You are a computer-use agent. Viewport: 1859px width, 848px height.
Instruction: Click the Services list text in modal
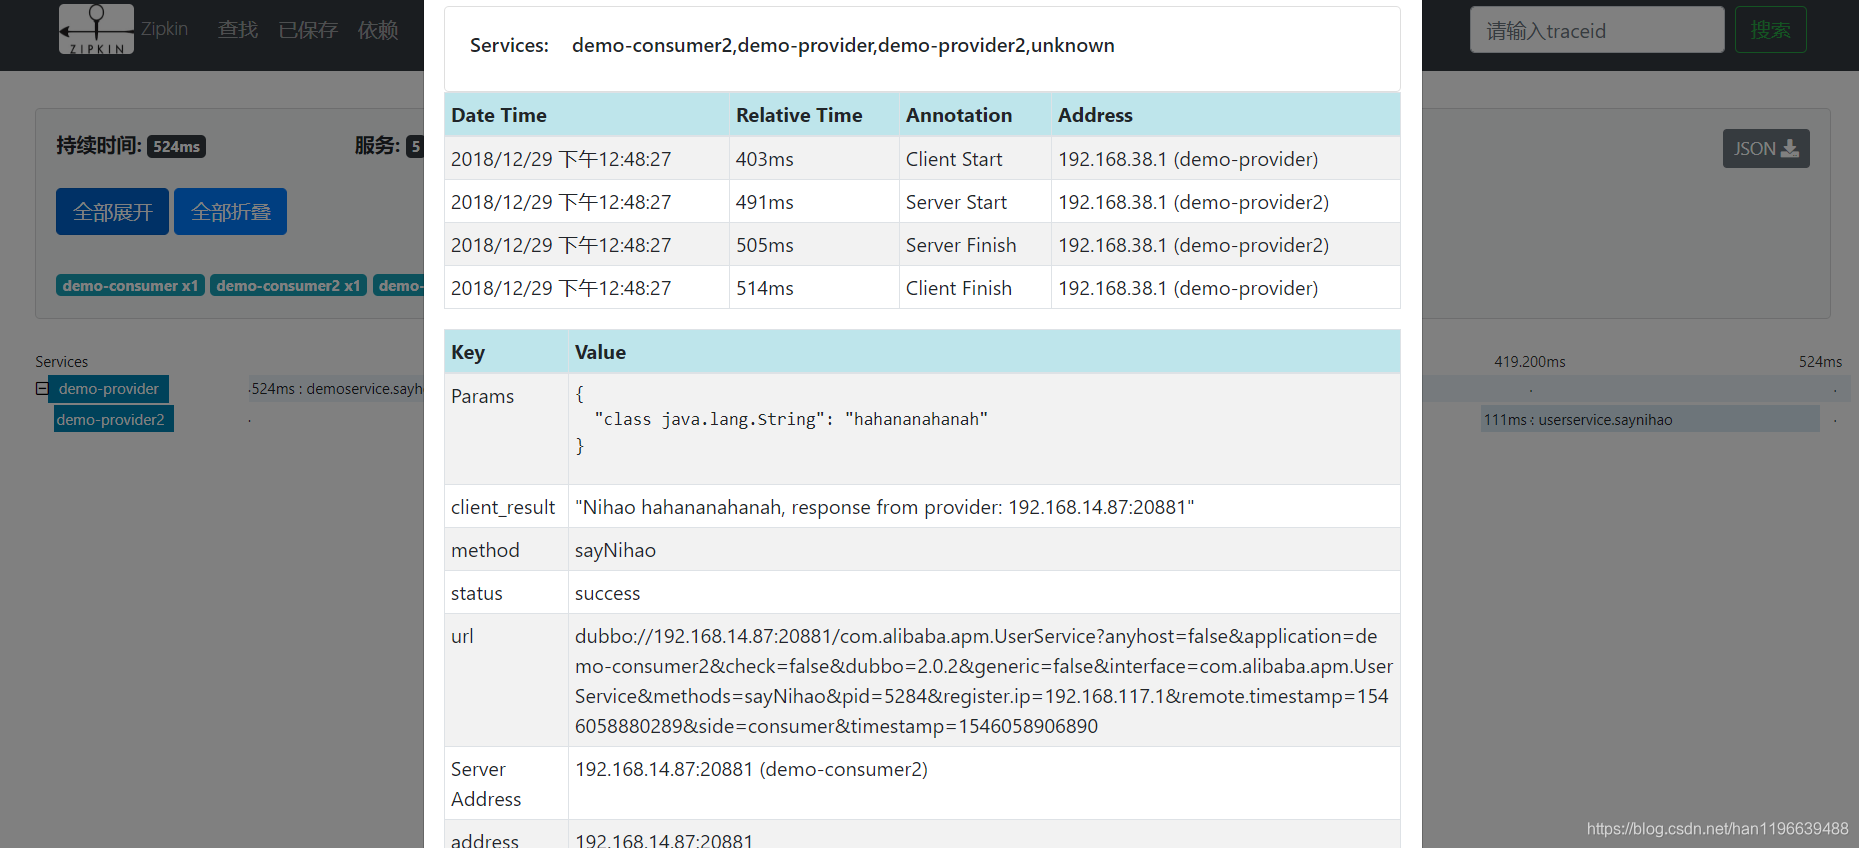pyautogui.click(x=843, y=45)
